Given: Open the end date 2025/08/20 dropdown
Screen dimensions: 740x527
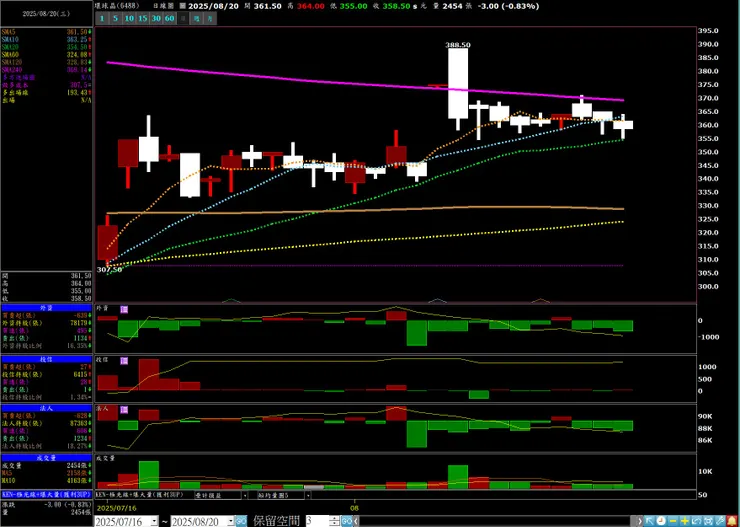Looking at the screenshot, I should coord(231,521).
